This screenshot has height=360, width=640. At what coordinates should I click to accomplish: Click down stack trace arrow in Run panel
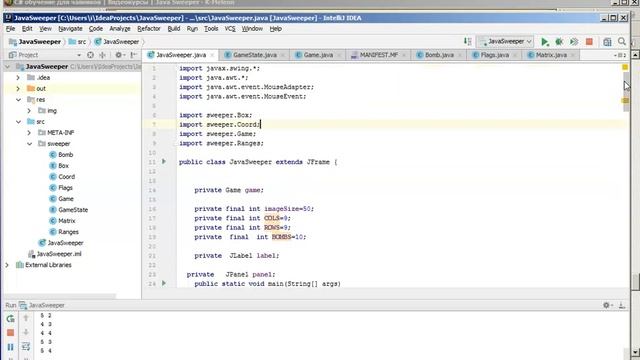pos(26,332)
